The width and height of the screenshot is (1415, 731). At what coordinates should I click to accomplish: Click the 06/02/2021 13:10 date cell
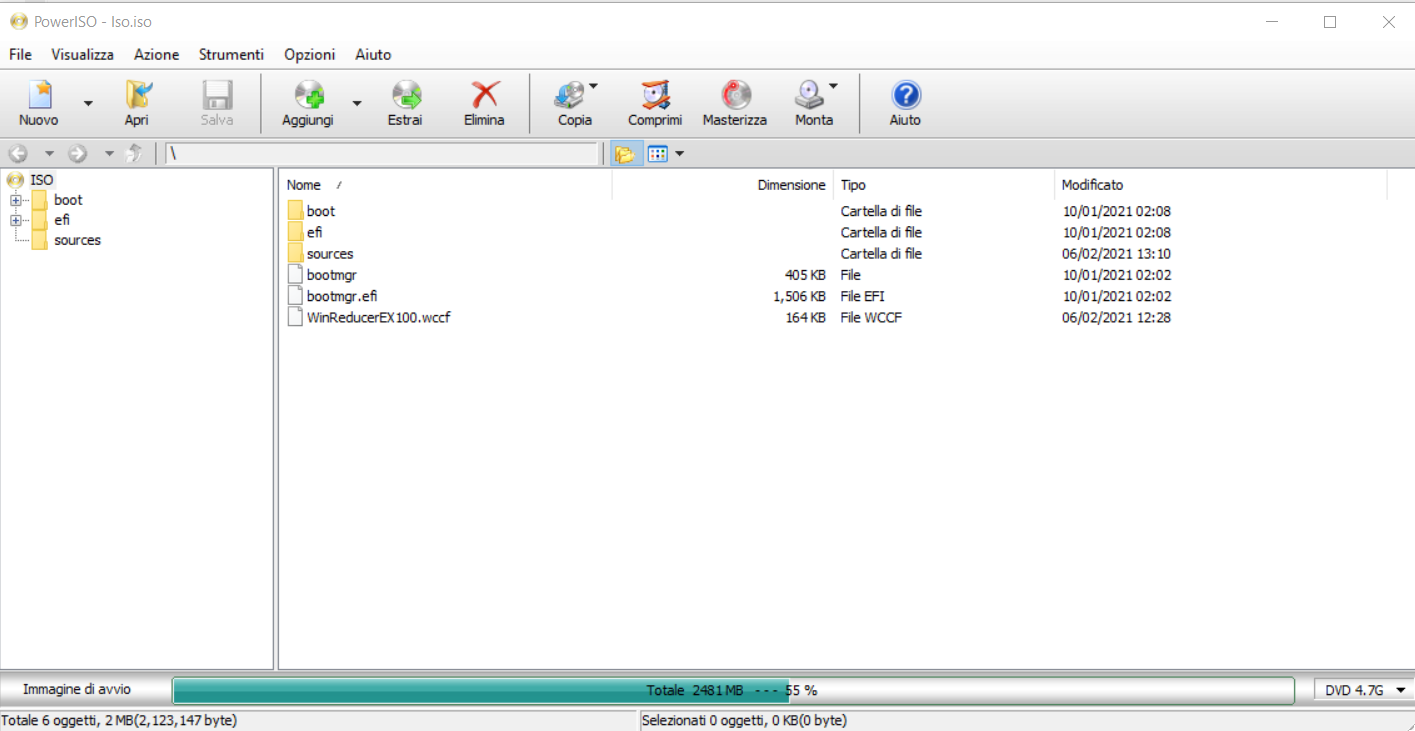(x=1116, y=254)
